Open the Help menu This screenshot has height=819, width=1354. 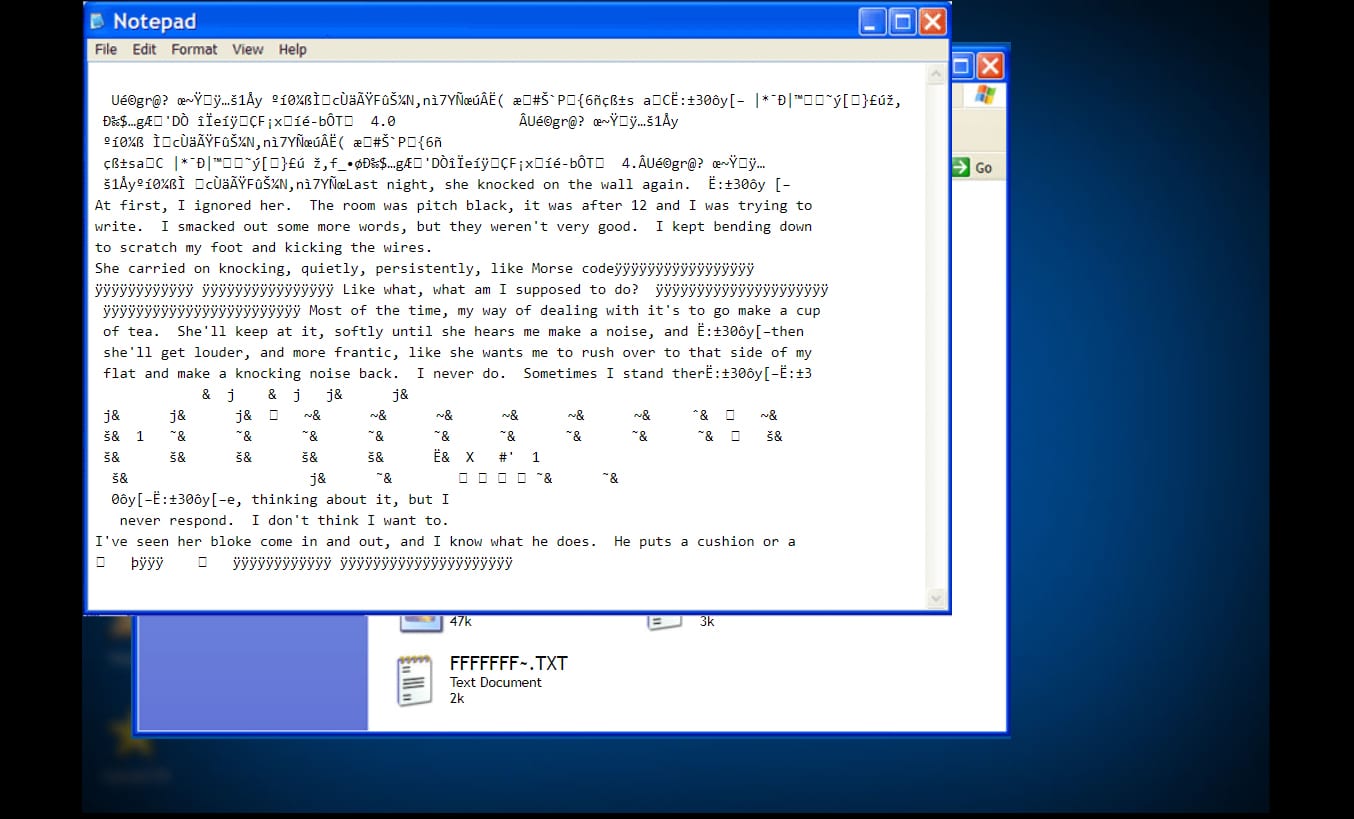pyautogui.click(x=292, y=49)
